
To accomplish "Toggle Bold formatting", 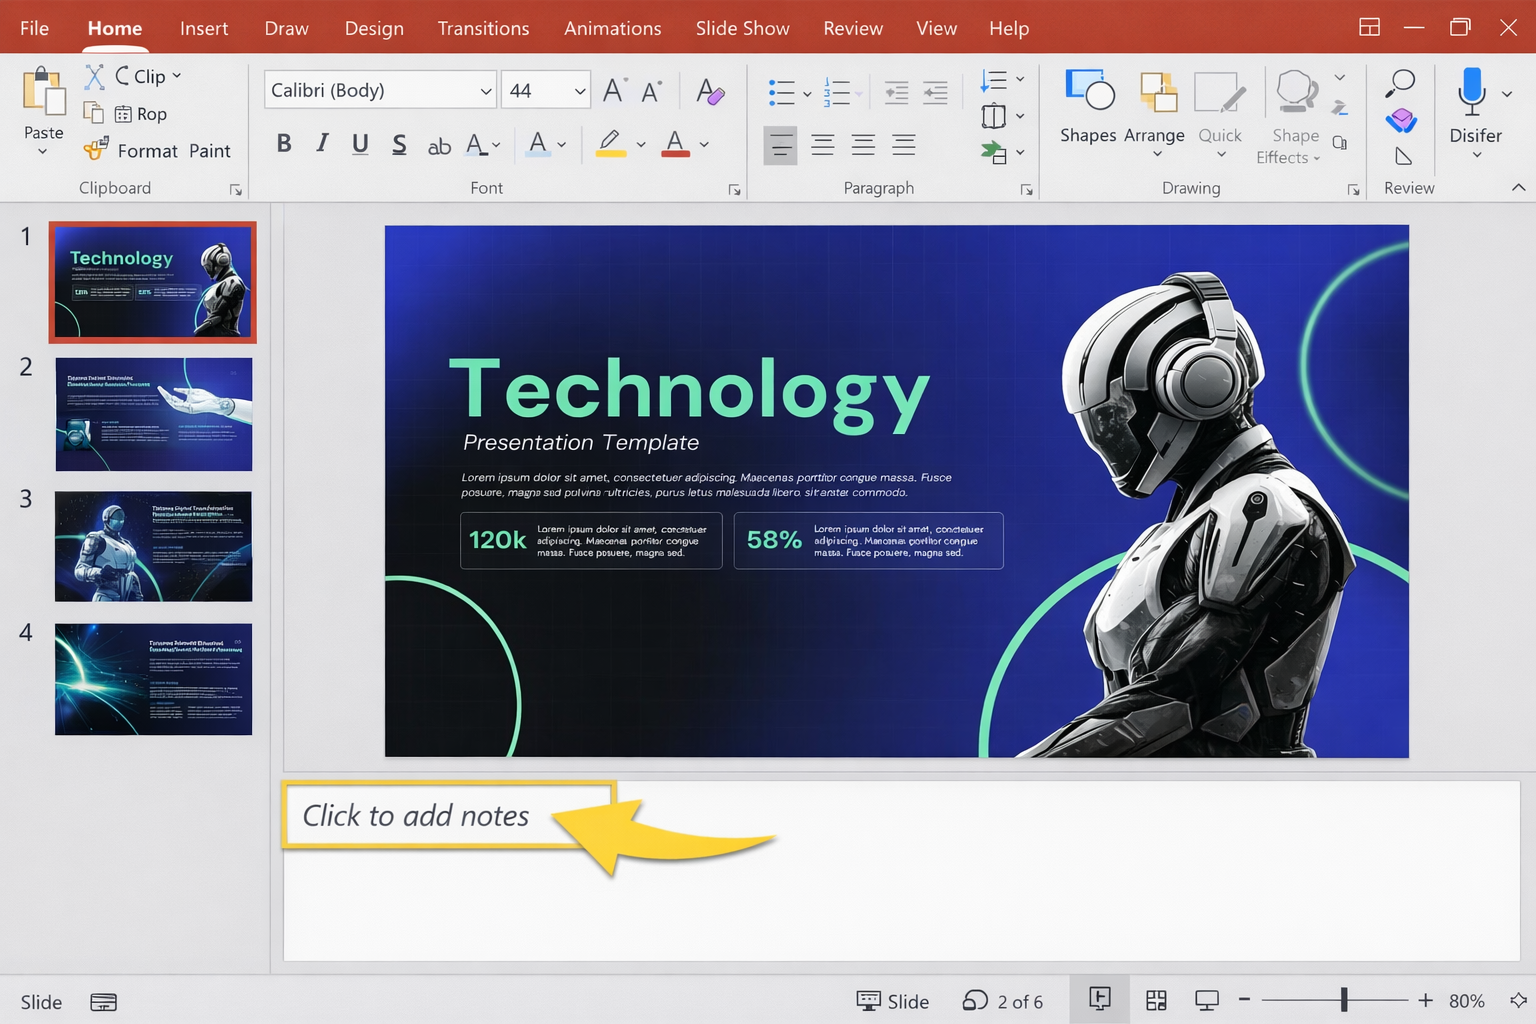I will pos(284,144).
